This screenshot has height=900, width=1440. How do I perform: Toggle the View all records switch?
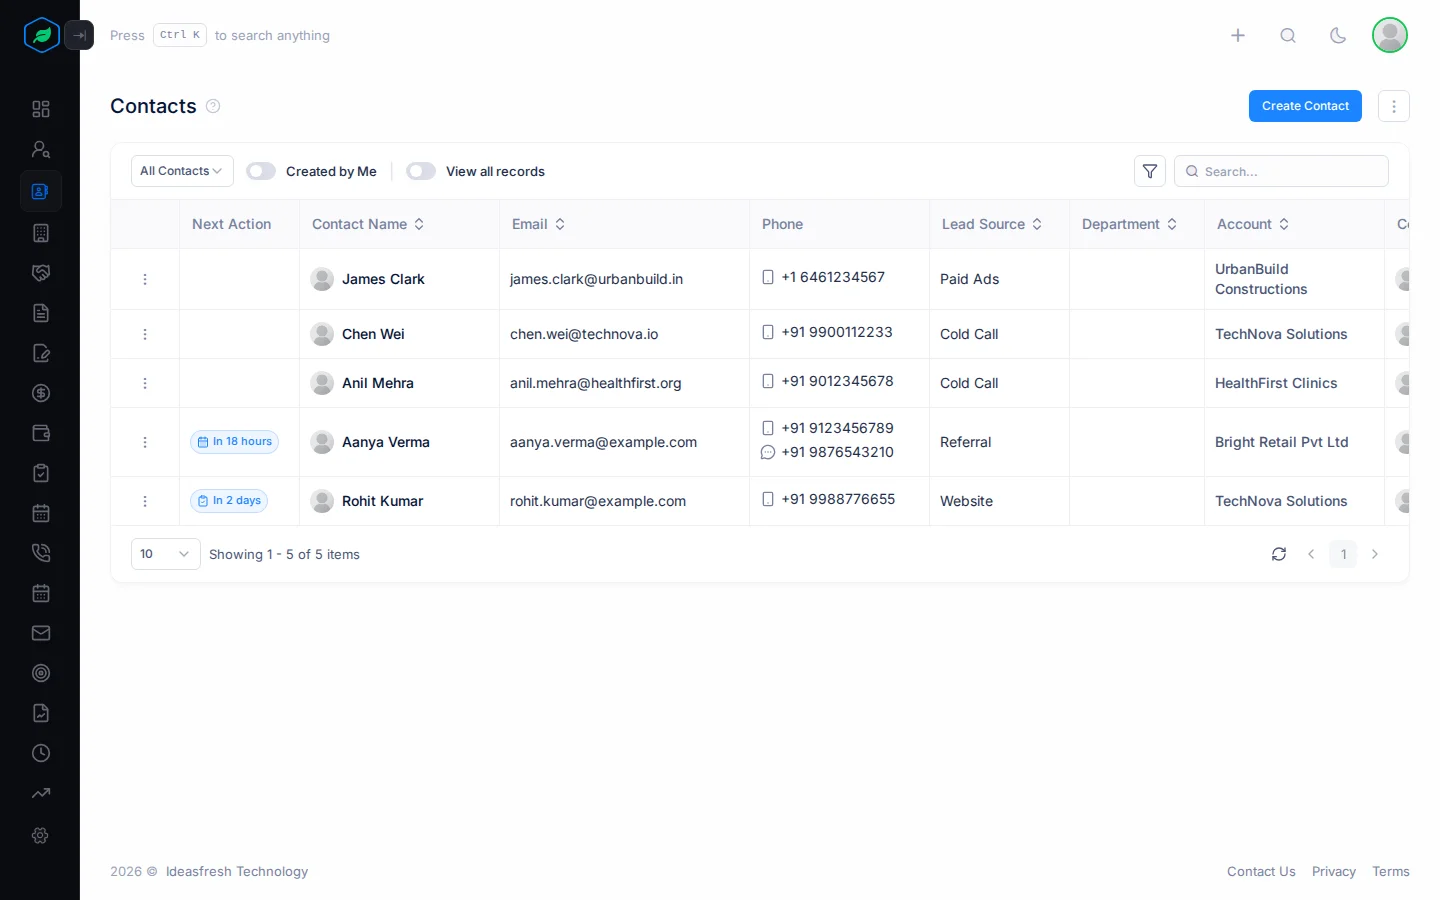pos(421,171)
